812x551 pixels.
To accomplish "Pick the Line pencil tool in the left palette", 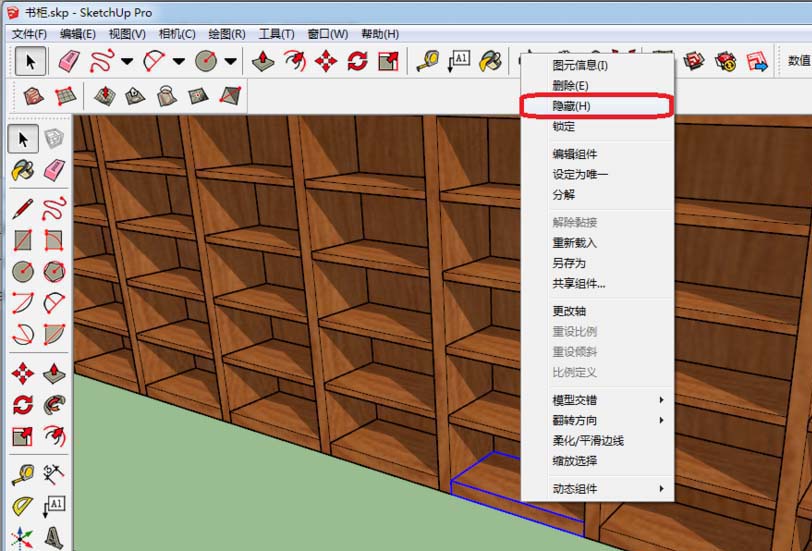I will pyautogui.click(x=23, y=209).
